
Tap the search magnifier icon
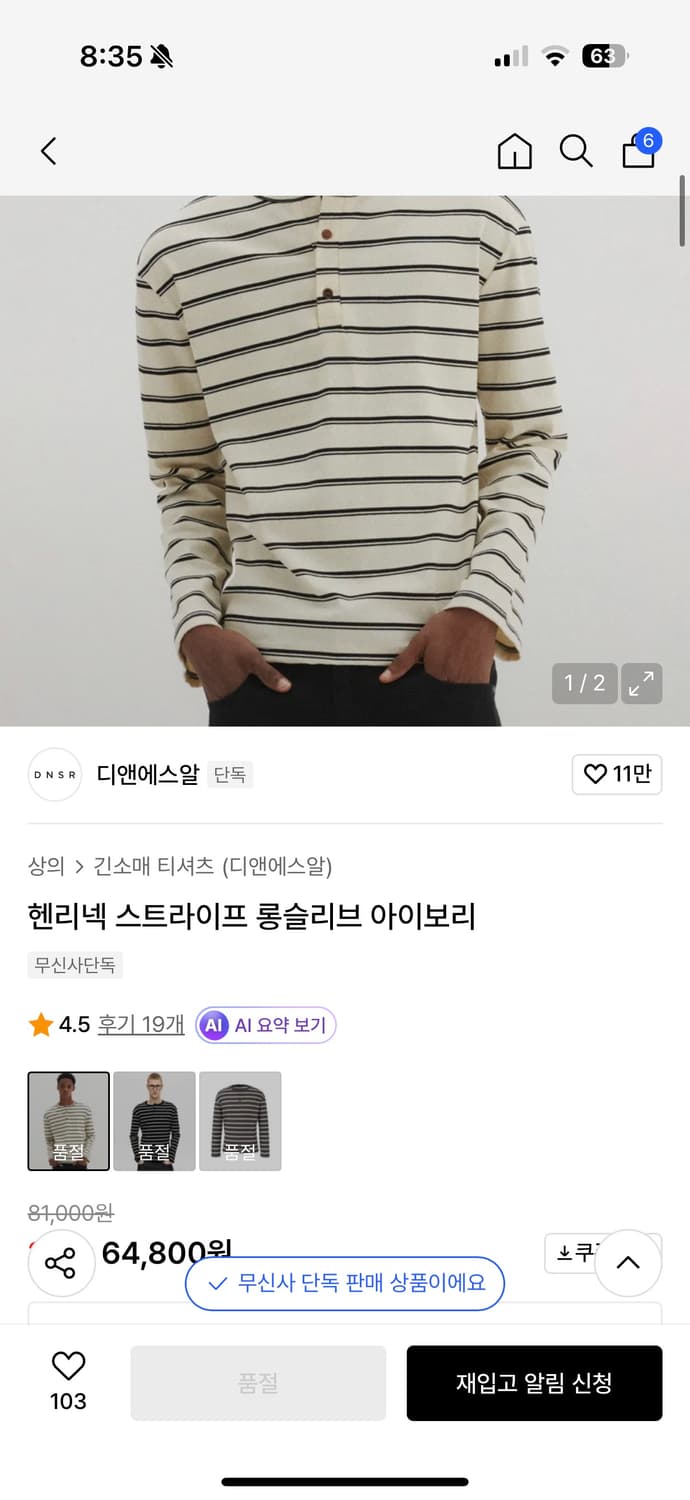[576, 151]
